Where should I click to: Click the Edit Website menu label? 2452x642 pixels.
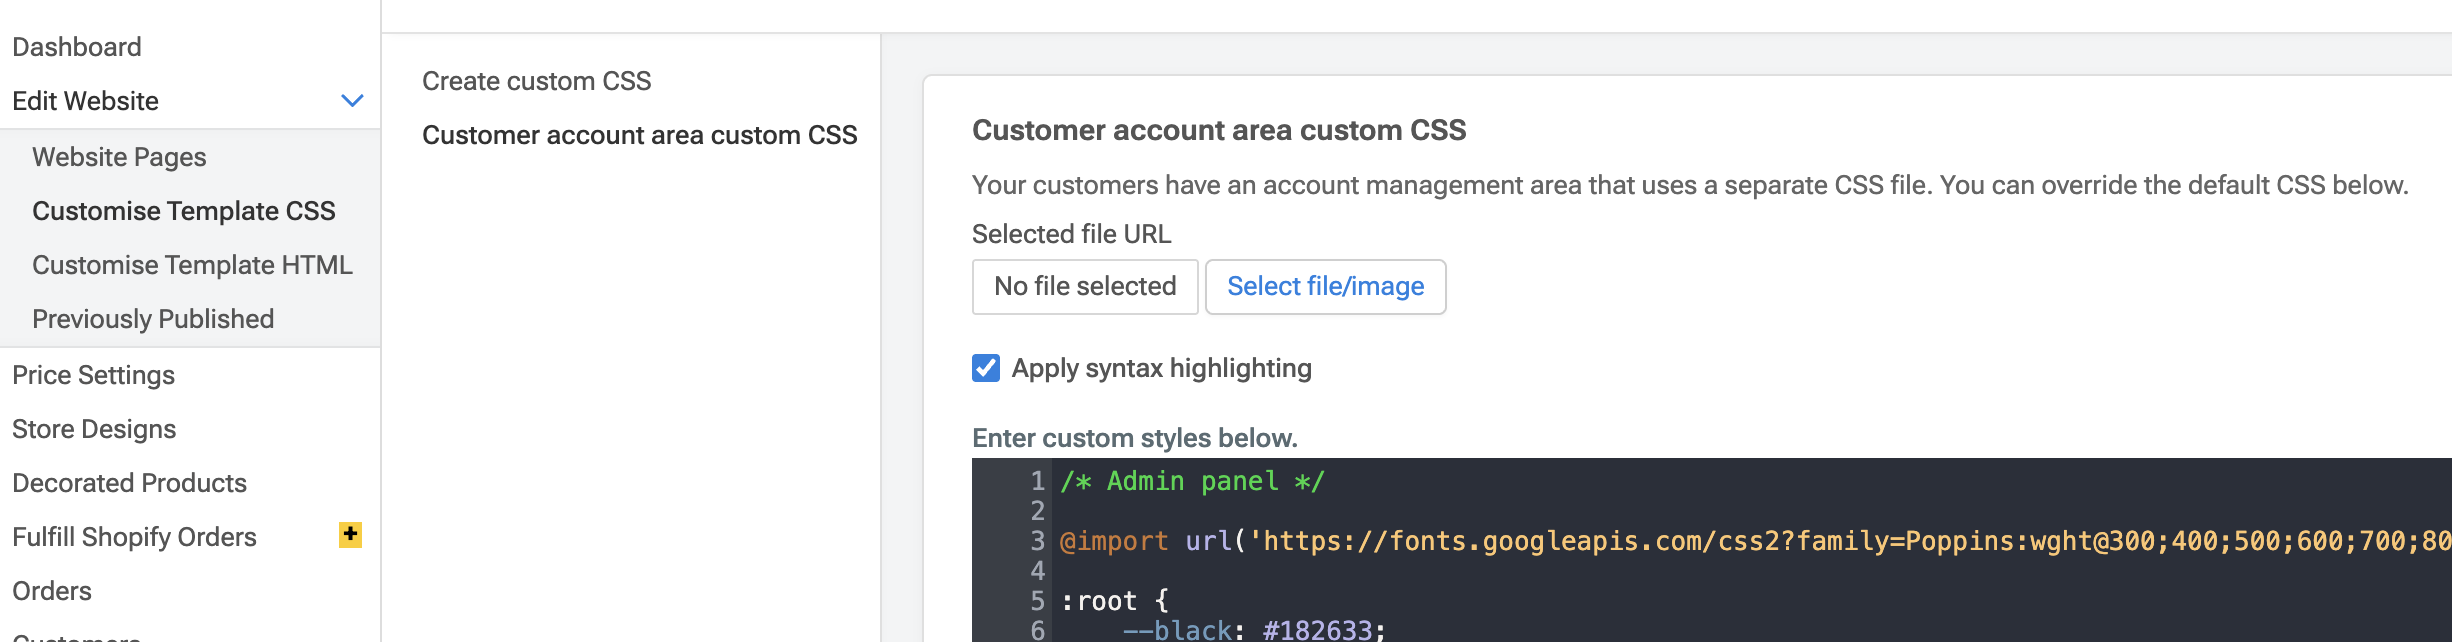[85, 101]
